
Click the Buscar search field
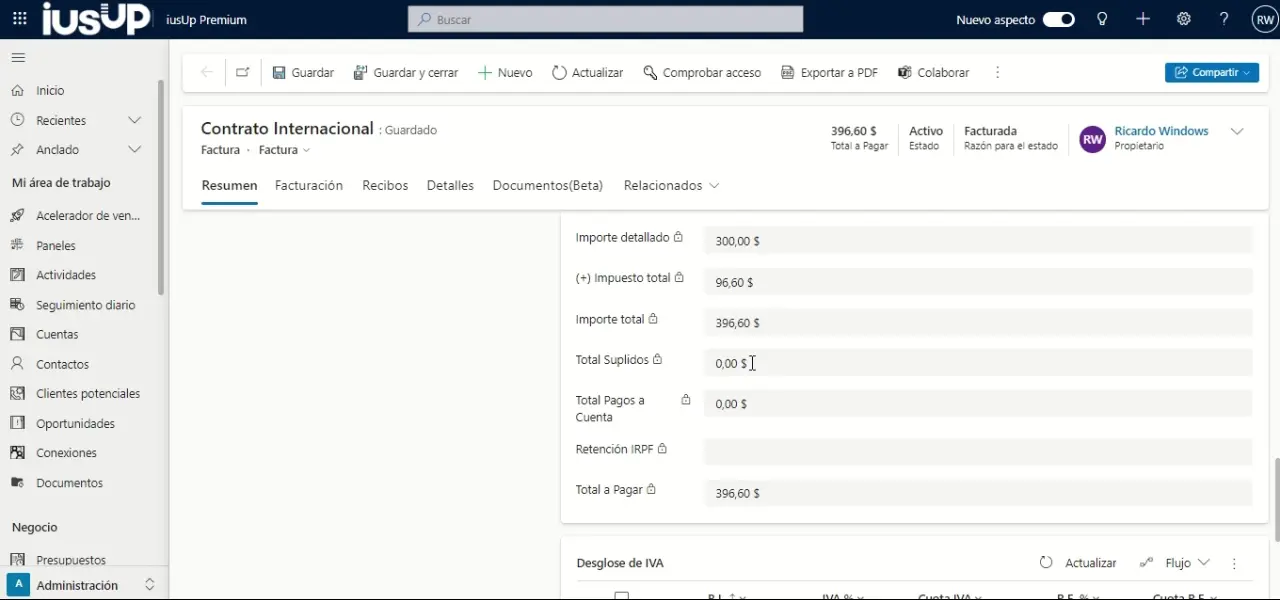tap(605, 19)
